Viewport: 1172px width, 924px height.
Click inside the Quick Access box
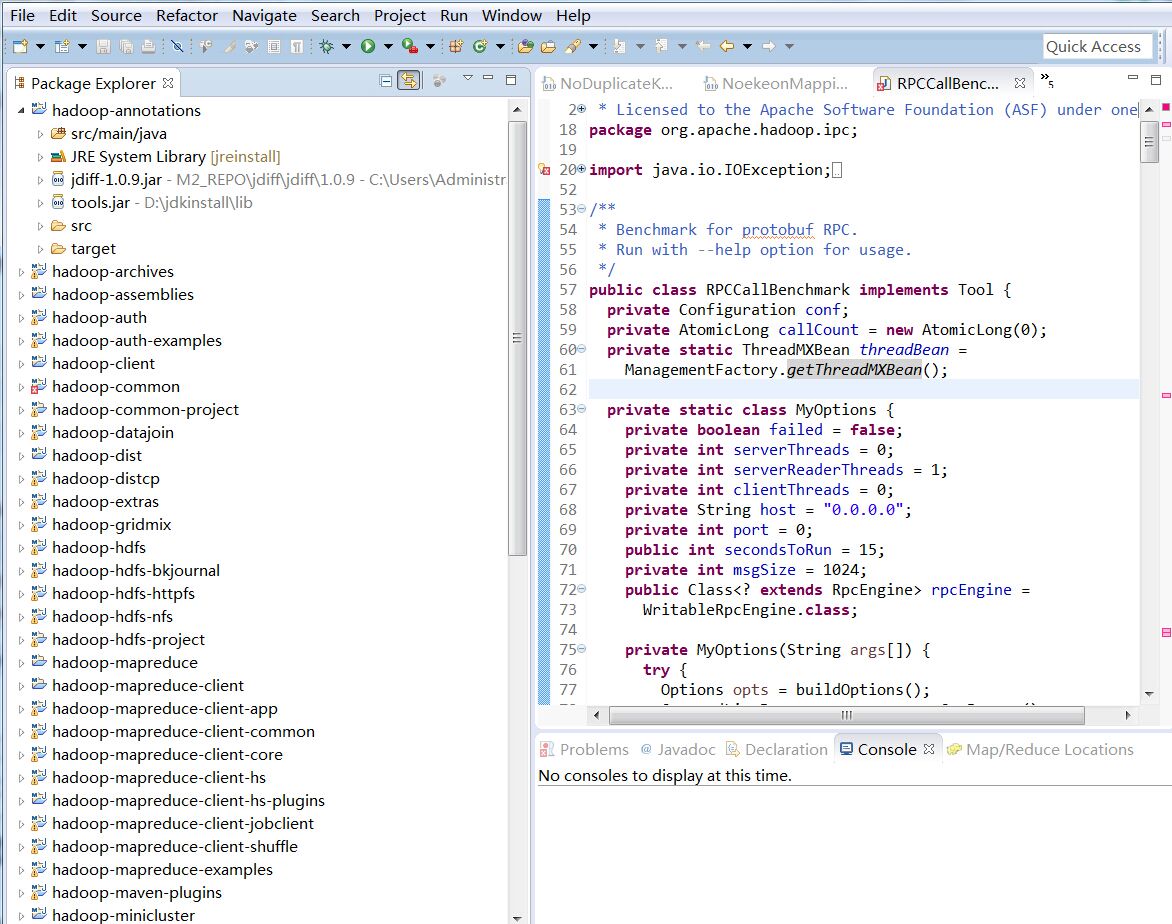(1097, 46)
